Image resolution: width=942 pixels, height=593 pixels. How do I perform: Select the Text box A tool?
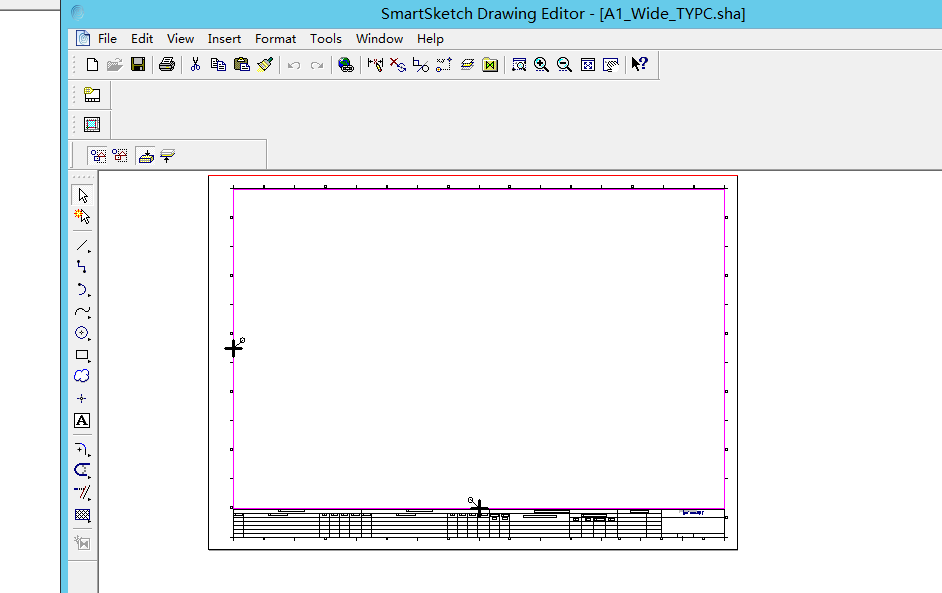click(82, 421)
